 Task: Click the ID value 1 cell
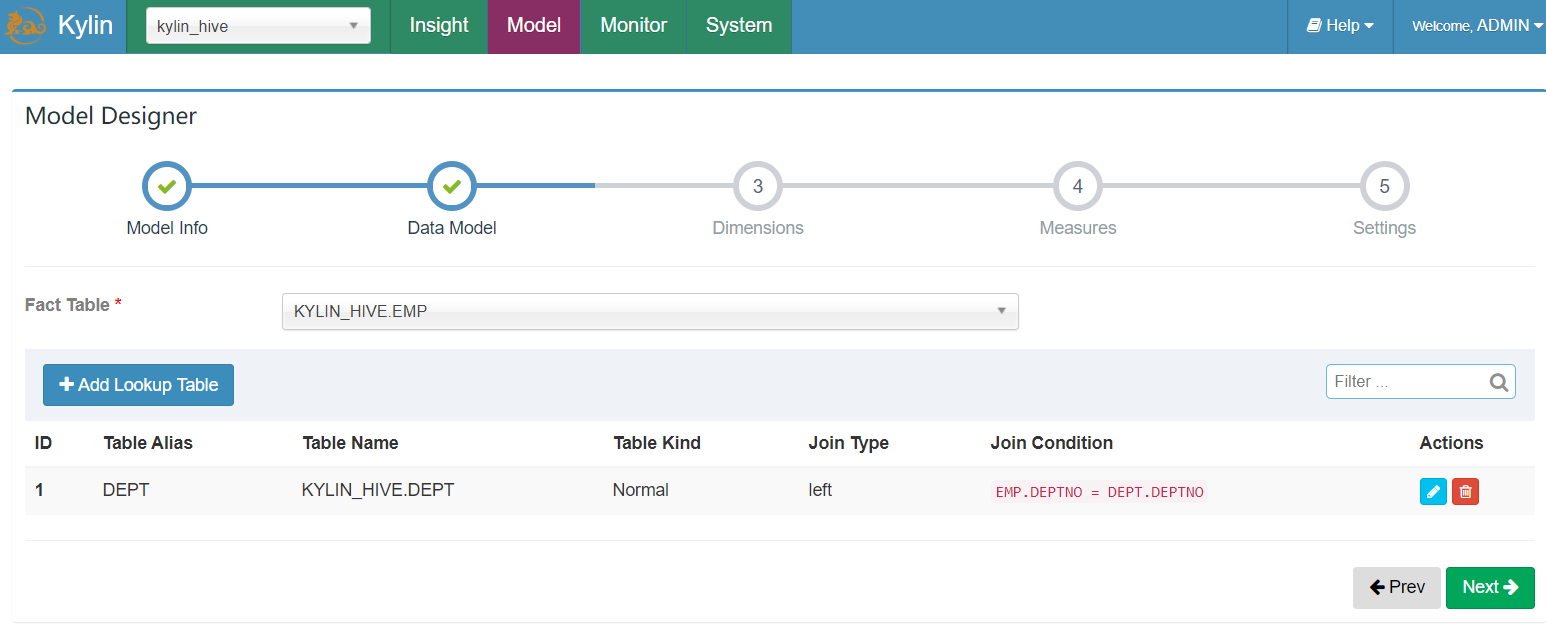click(x=39, y=490)
